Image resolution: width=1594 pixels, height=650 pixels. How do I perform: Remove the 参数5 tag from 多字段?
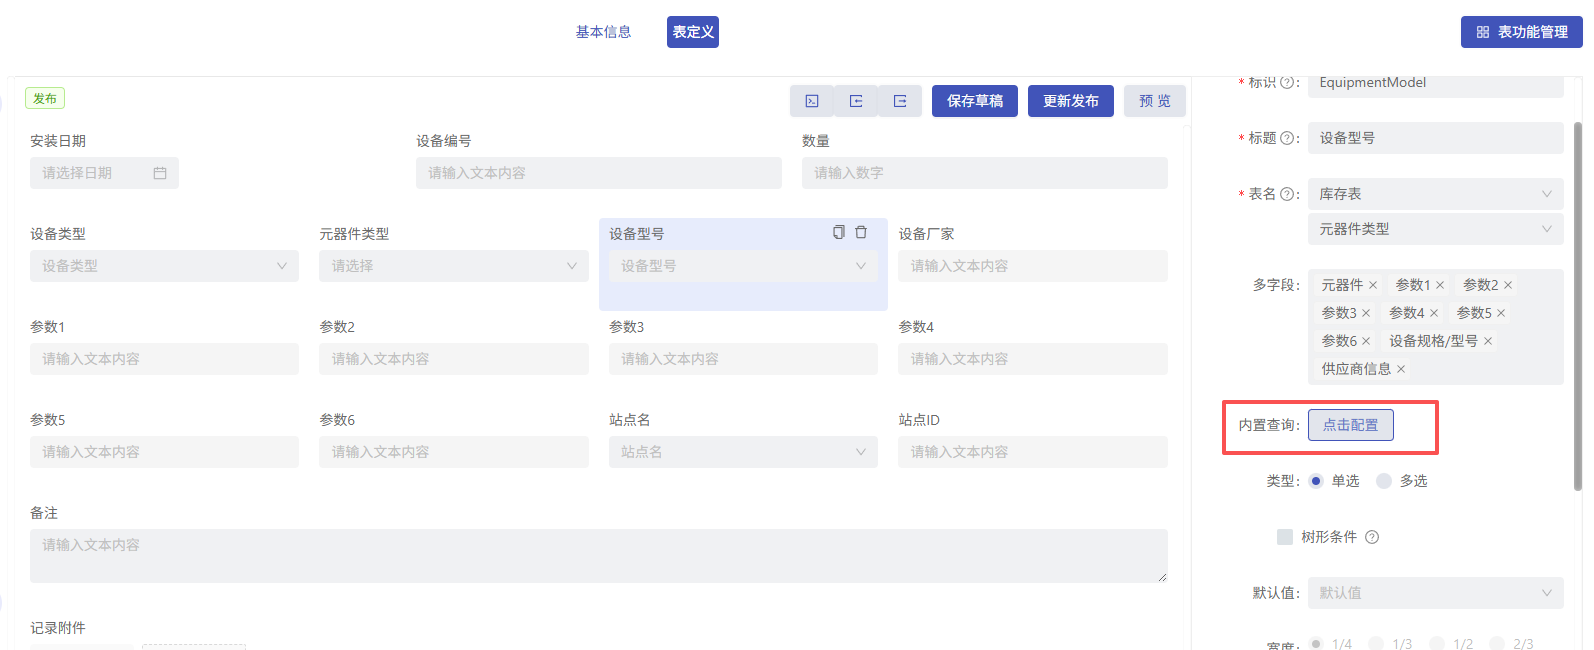click(x=1501, y=313)
